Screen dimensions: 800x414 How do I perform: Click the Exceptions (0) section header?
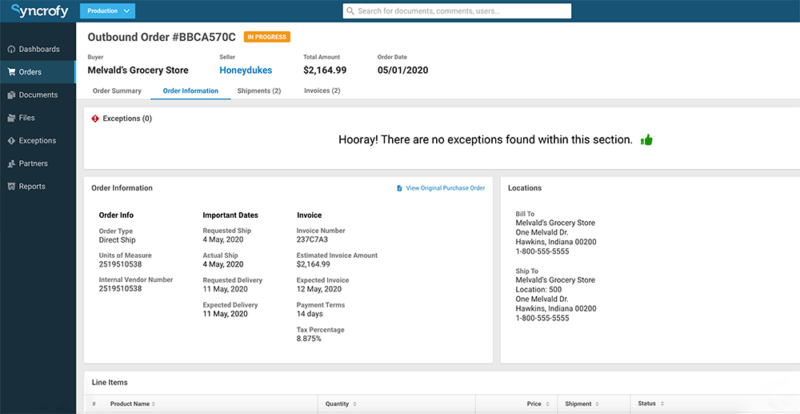[x=127, y=118]
